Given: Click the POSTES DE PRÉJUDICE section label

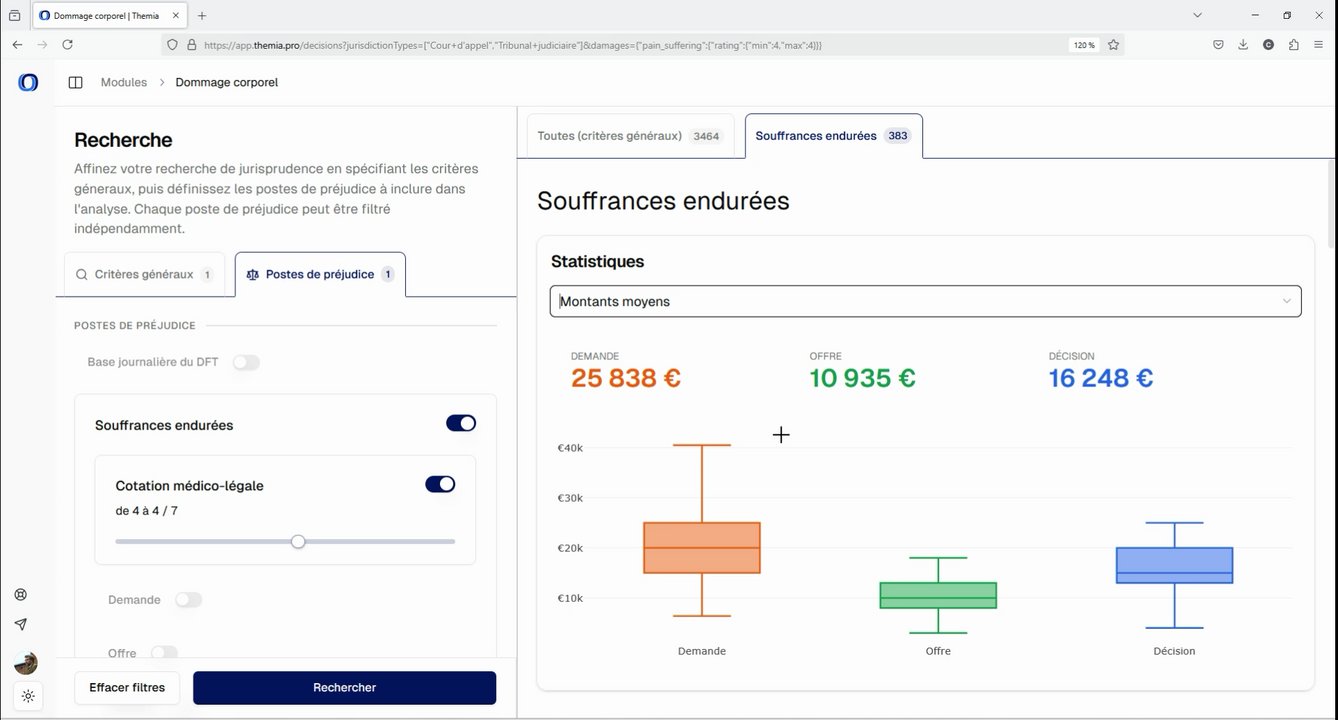Looking at the screenshot, I should click(135, 325).
